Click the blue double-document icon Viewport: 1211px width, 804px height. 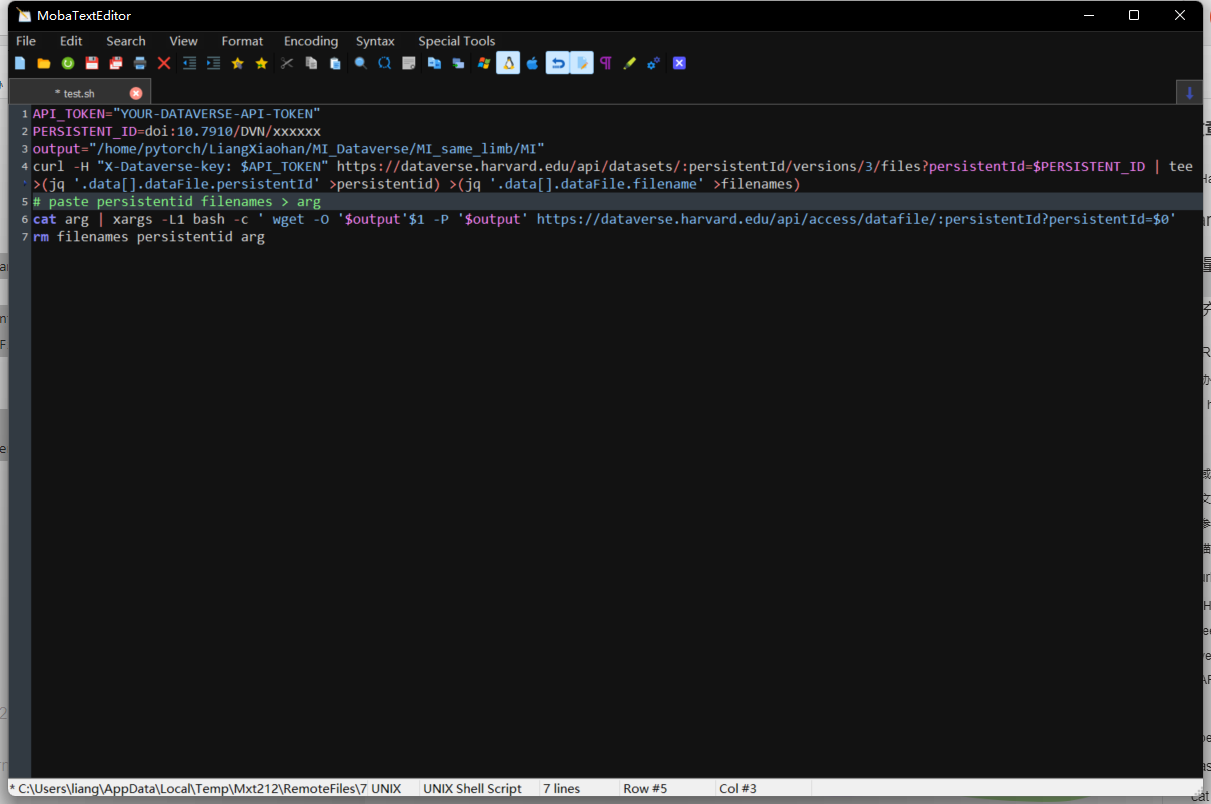click(x=434, y=63)
